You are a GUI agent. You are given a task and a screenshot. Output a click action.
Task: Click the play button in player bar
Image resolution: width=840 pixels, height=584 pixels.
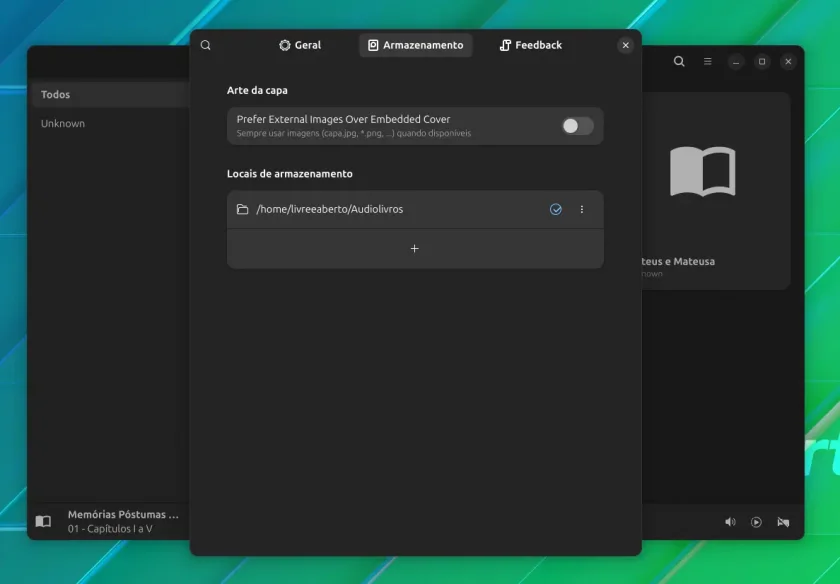(x=756, y=522)
